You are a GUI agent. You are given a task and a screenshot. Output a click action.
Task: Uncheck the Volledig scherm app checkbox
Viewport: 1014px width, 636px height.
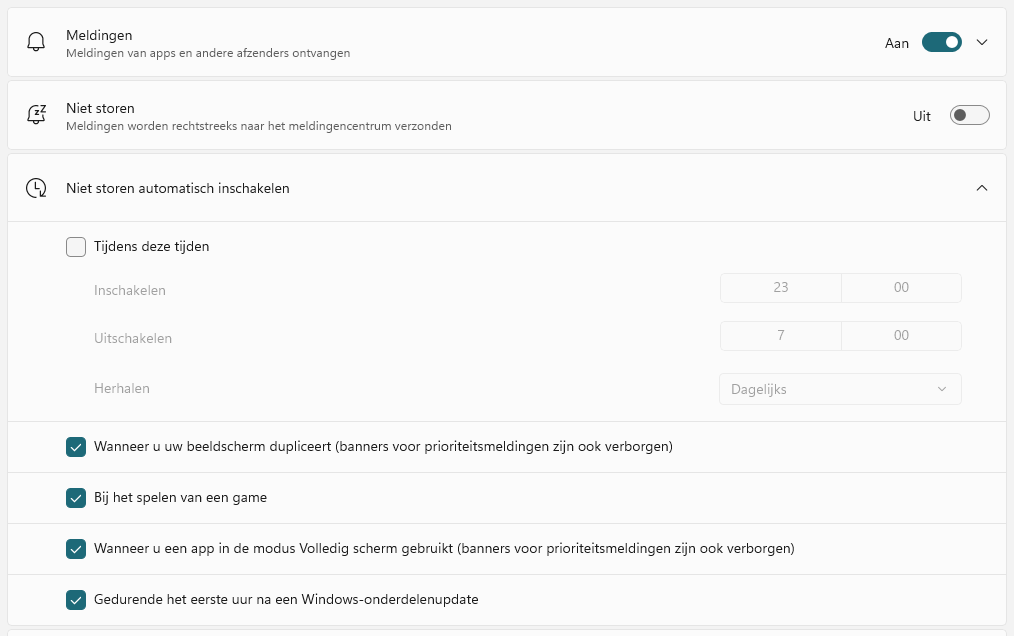(x=76, y=549)
